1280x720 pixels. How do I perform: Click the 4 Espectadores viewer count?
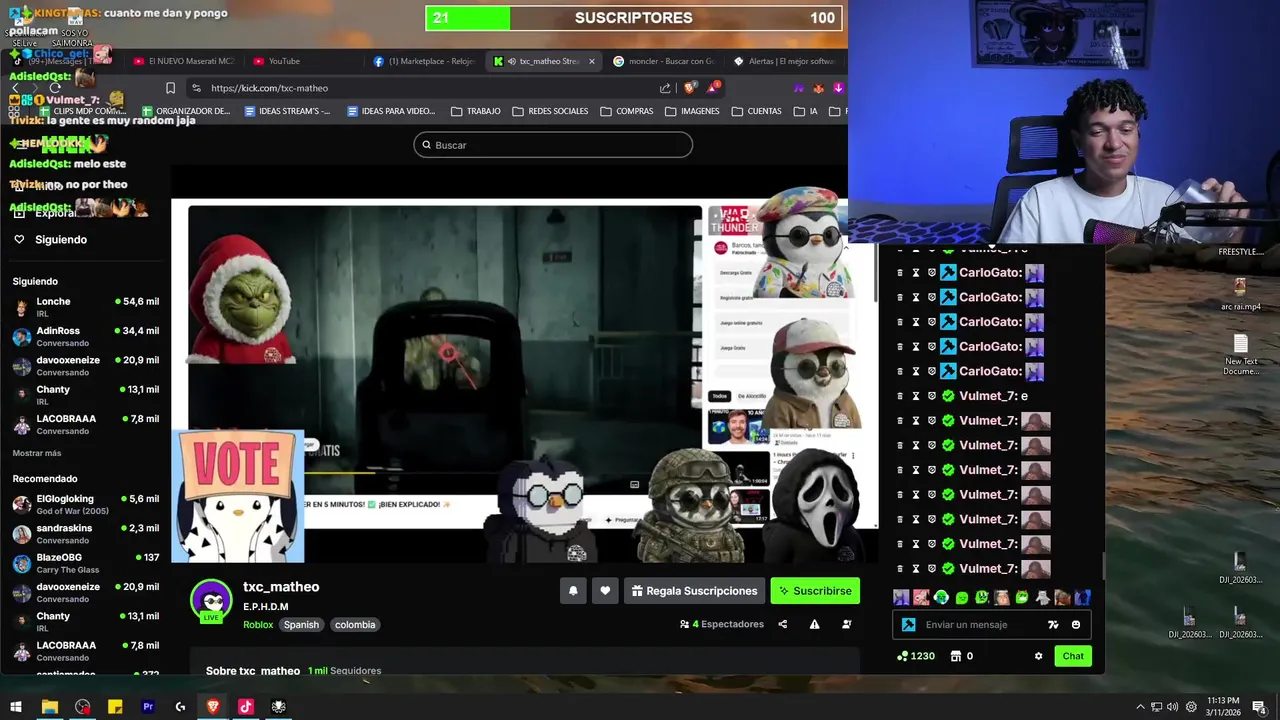tap(721, 624)
